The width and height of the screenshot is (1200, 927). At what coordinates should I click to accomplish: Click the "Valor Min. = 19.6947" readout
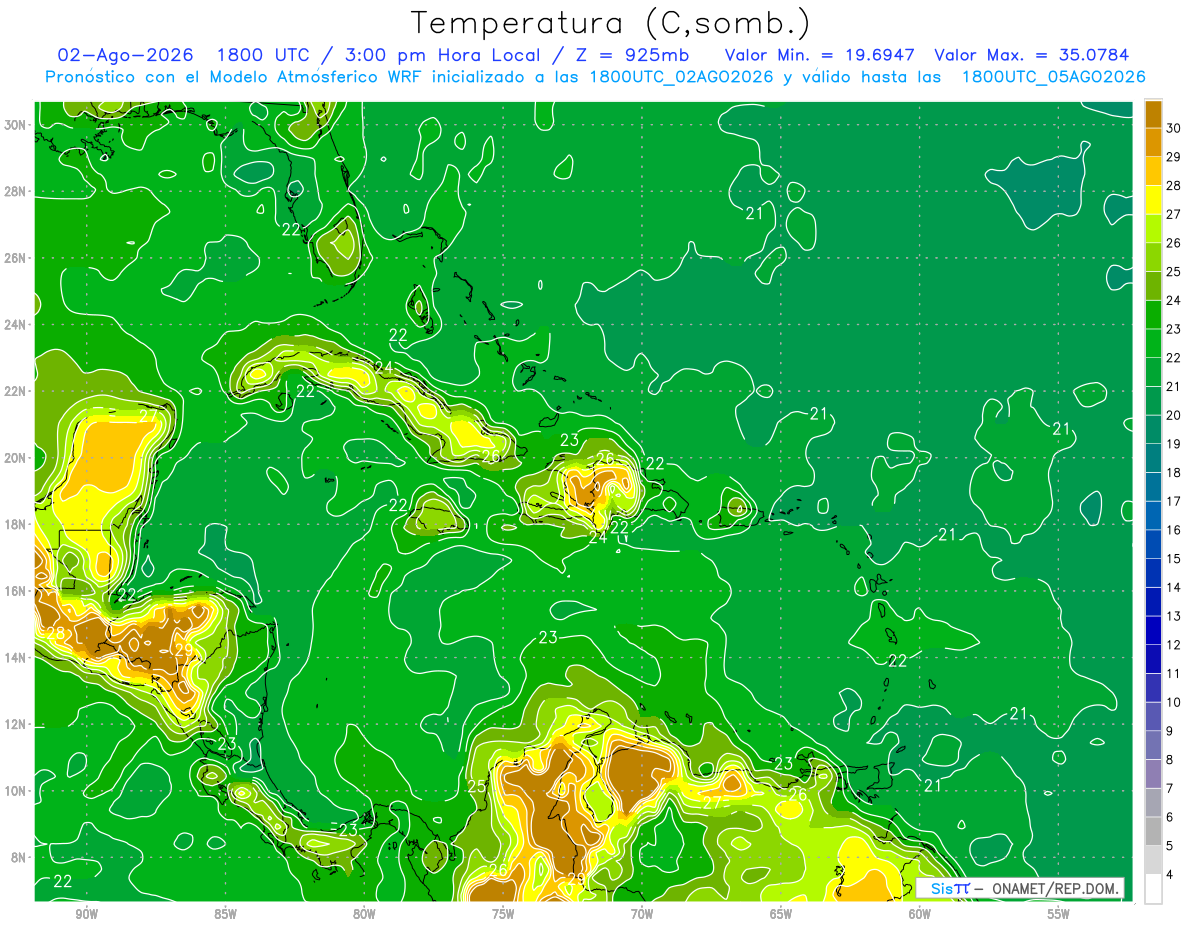(819, 55)
